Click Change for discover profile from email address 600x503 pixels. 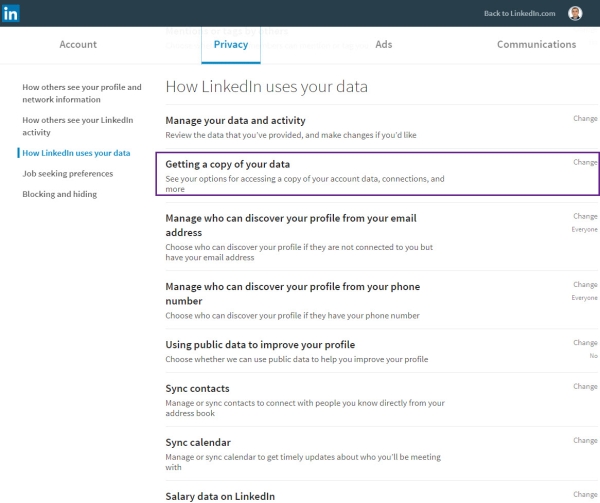(585, 216)
